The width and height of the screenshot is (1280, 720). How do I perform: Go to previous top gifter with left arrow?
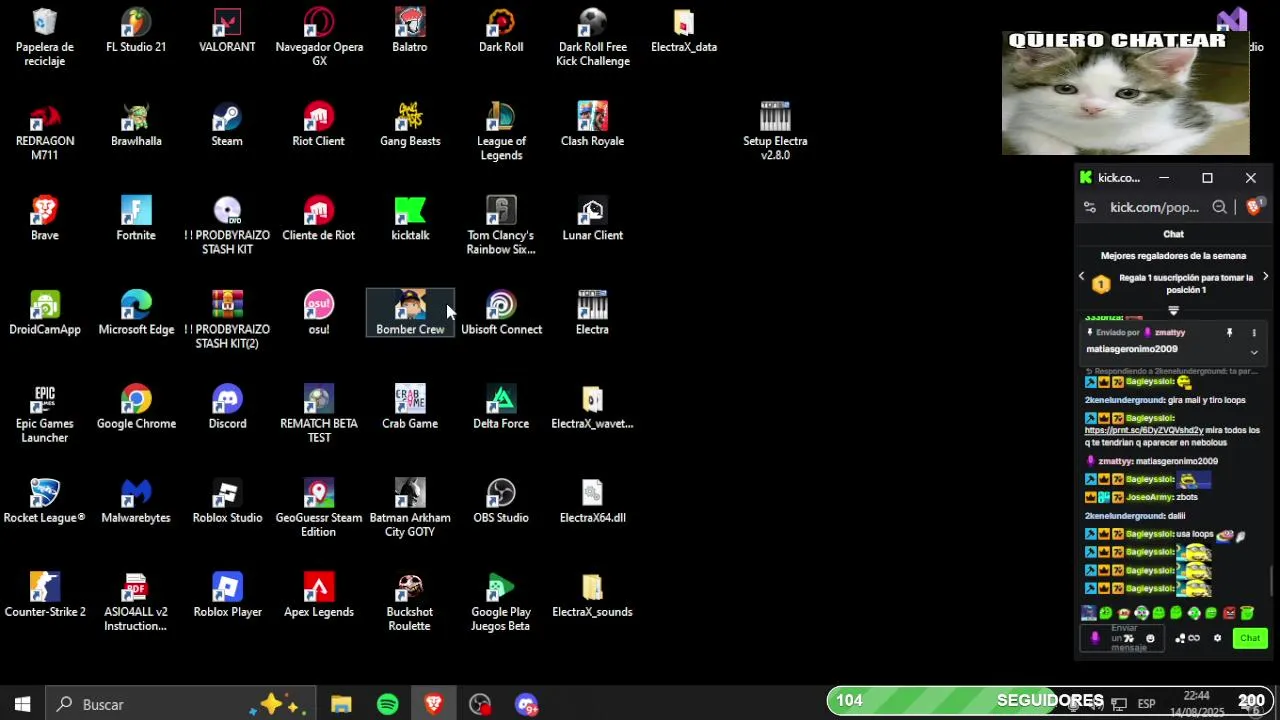[x=1081, y=276]
